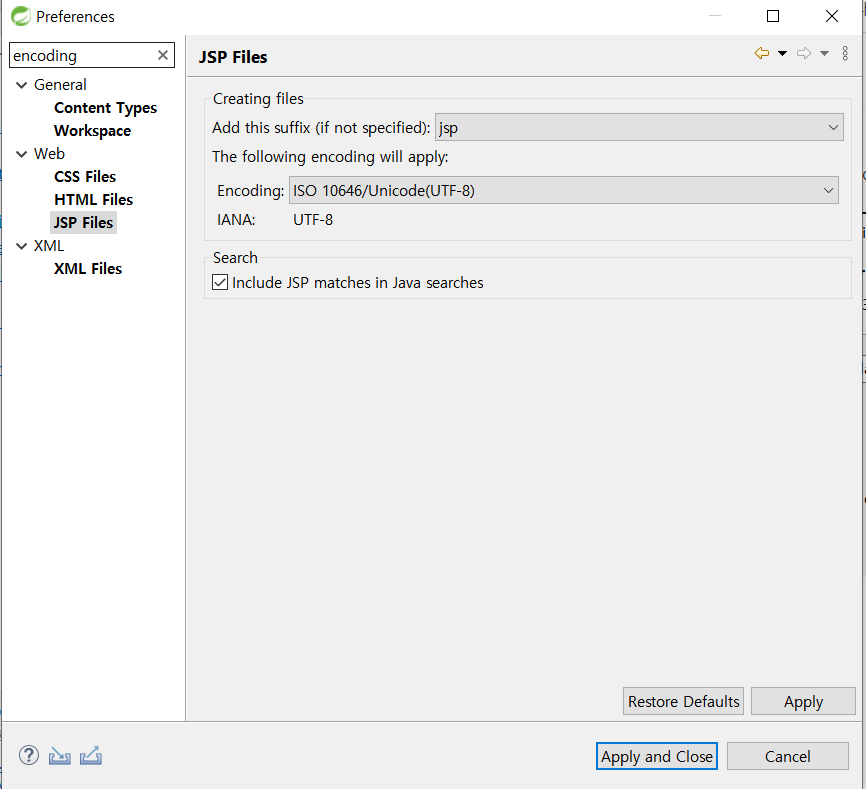Select the Web category label
The width and height of the screenshot is (866, 789).
49,154
